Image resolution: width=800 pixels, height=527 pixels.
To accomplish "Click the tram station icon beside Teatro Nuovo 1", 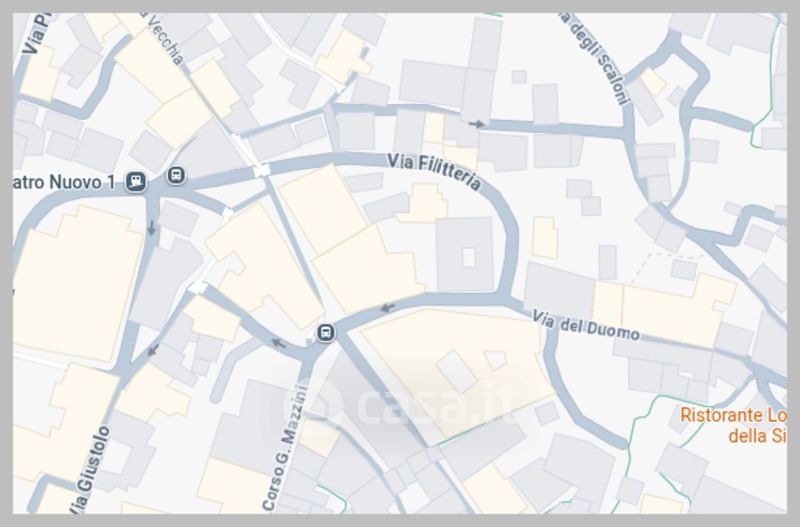I will coord(136,181).
